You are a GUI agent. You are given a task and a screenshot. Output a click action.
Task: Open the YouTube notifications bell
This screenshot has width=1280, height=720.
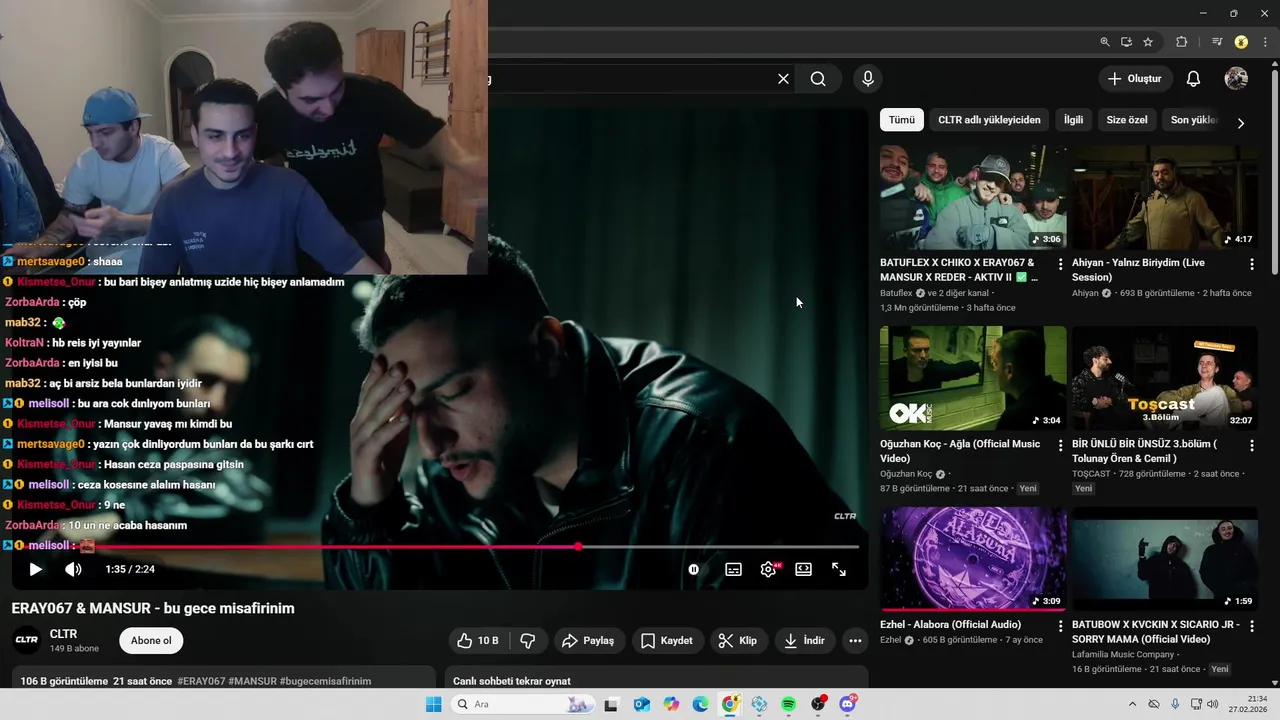coord(1193,79)
